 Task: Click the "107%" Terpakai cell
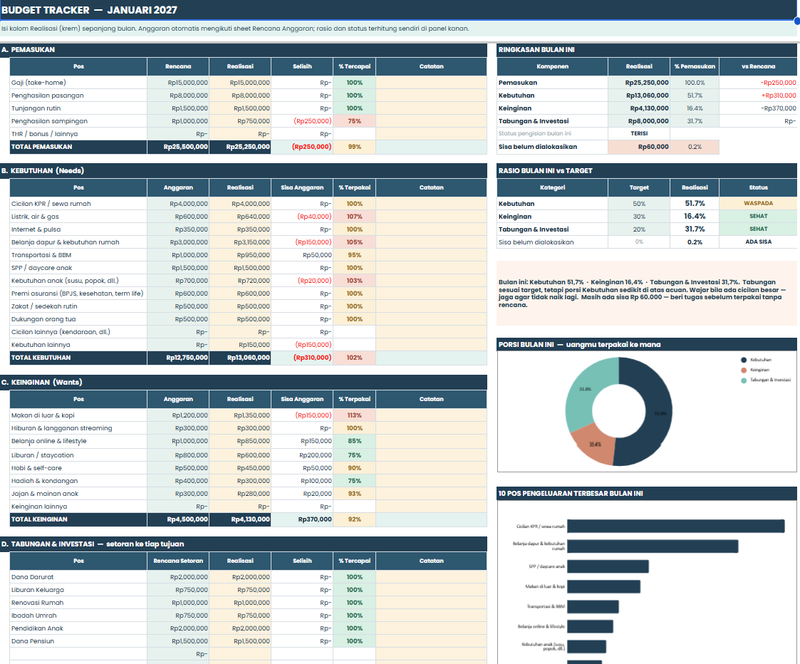354,216
